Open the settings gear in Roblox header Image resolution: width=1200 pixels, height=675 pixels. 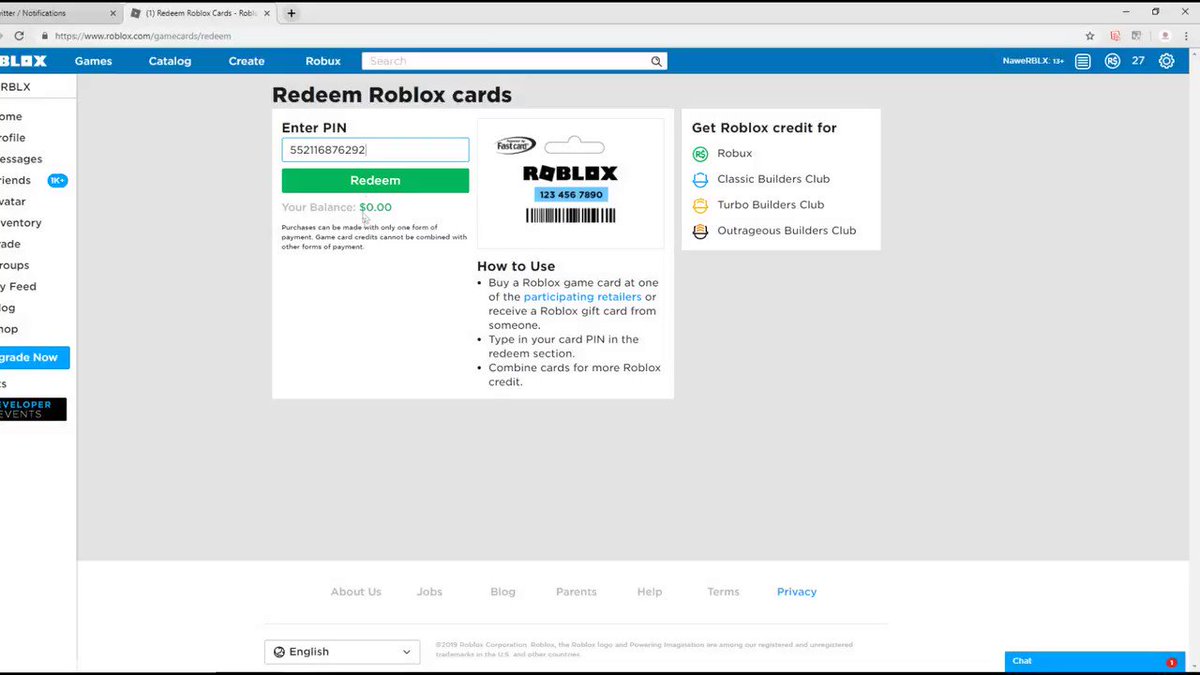[x=1166, y=61]
